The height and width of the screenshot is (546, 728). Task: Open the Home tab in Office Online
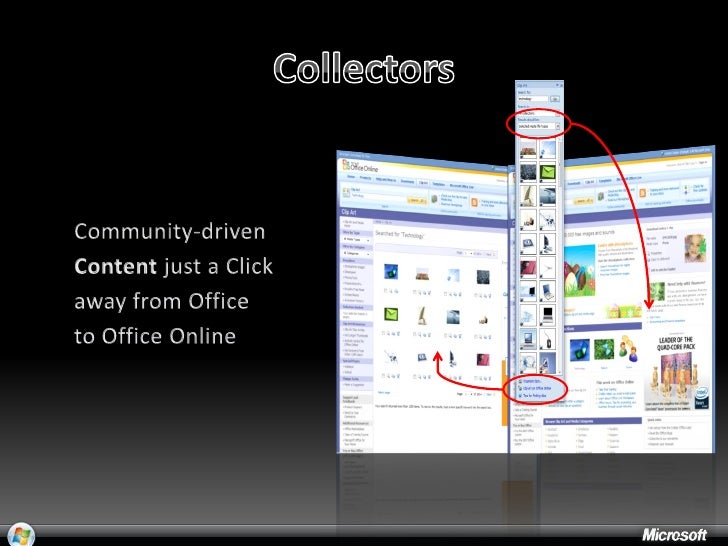tap(351, 177)
